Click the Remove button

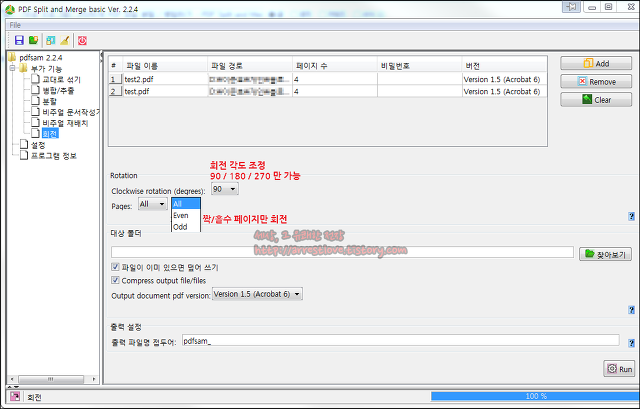tap(596, 82)
